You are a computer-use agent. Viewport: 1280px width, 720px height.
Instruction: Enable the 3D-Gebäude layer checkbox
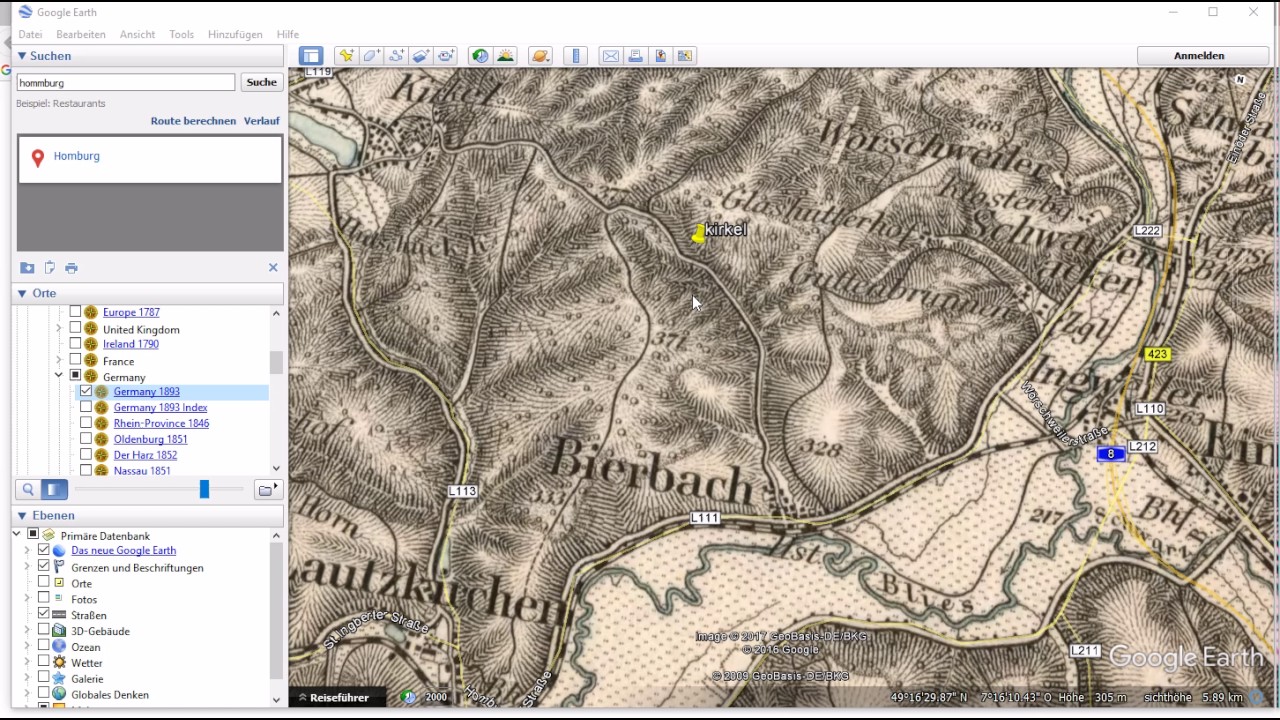pos(43,630)
